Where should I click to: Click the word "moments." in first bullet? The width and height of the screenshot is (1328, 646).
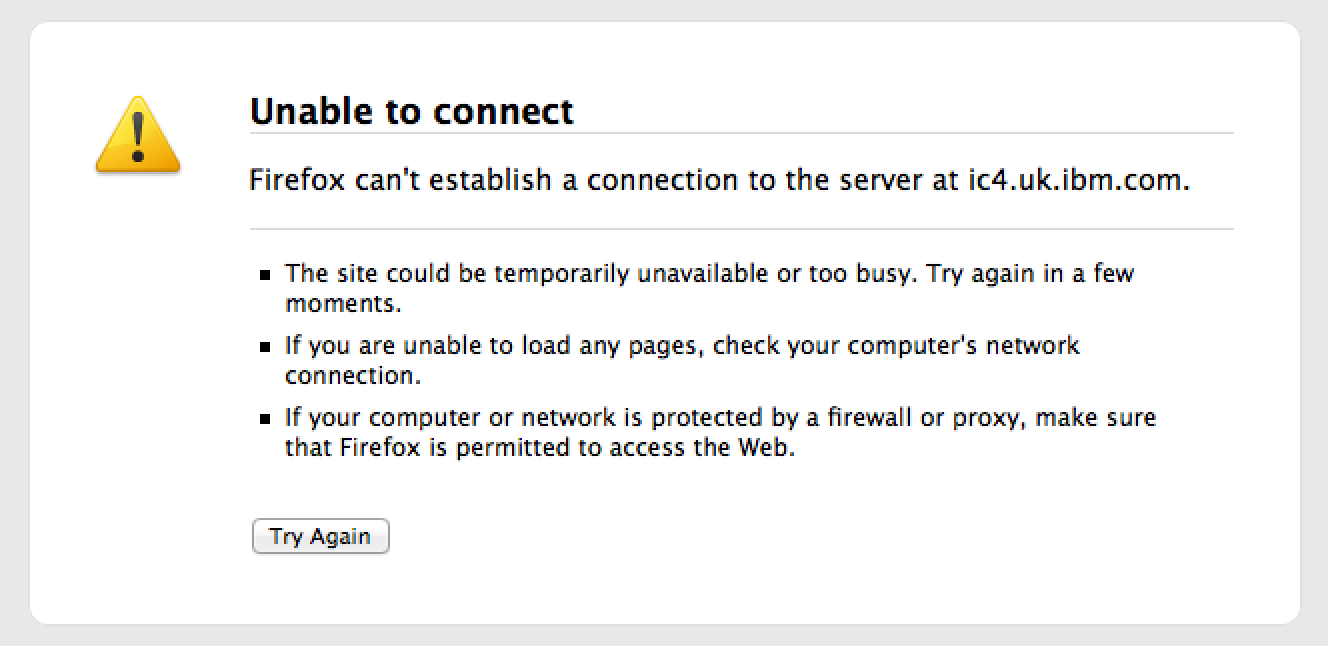[x=342, y=303]
